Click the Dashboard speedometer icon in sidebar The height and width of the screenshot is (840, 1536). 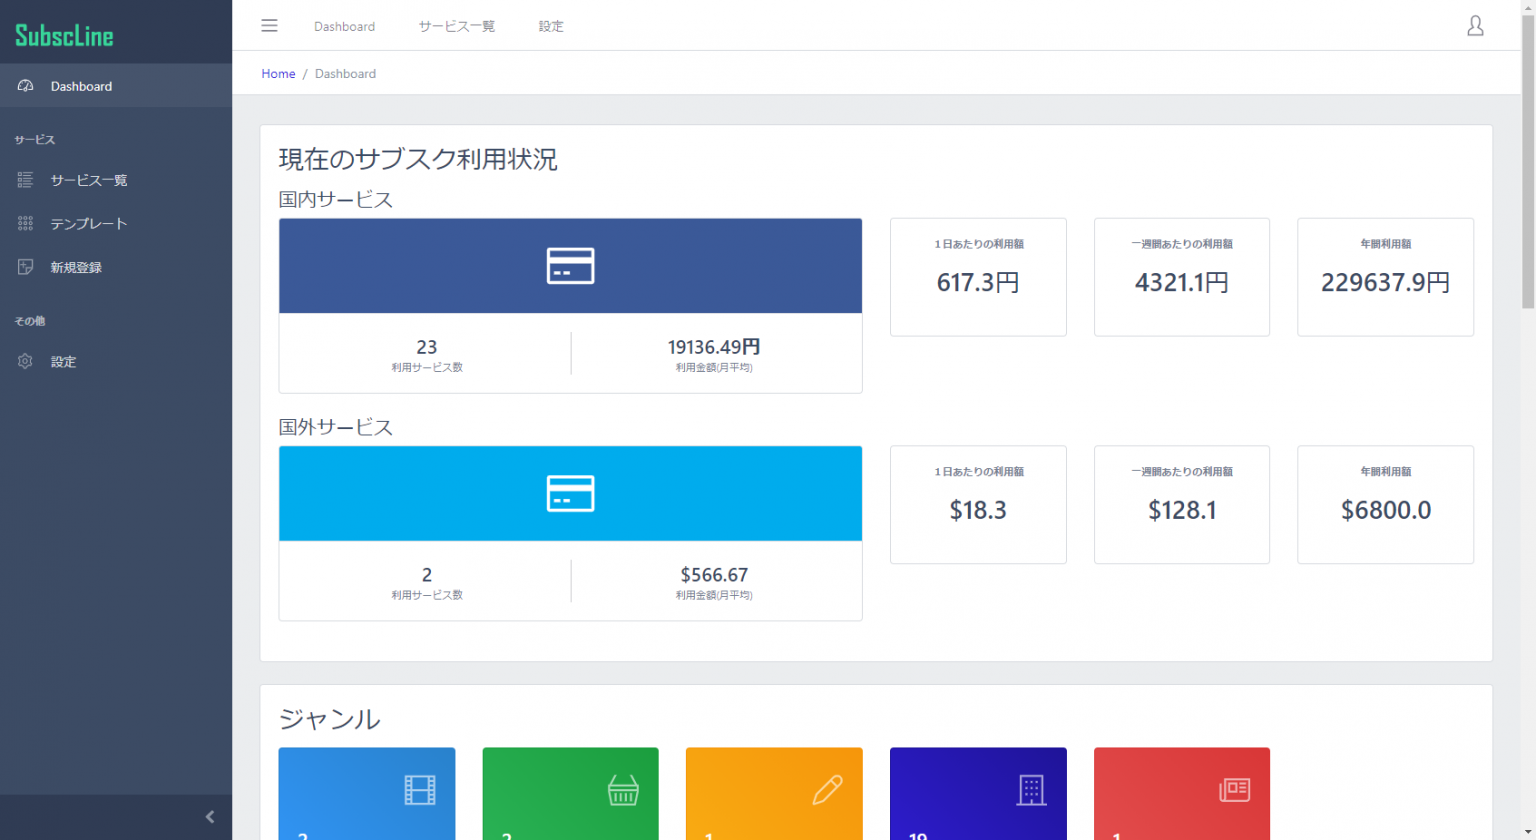(x=26, y=86)
